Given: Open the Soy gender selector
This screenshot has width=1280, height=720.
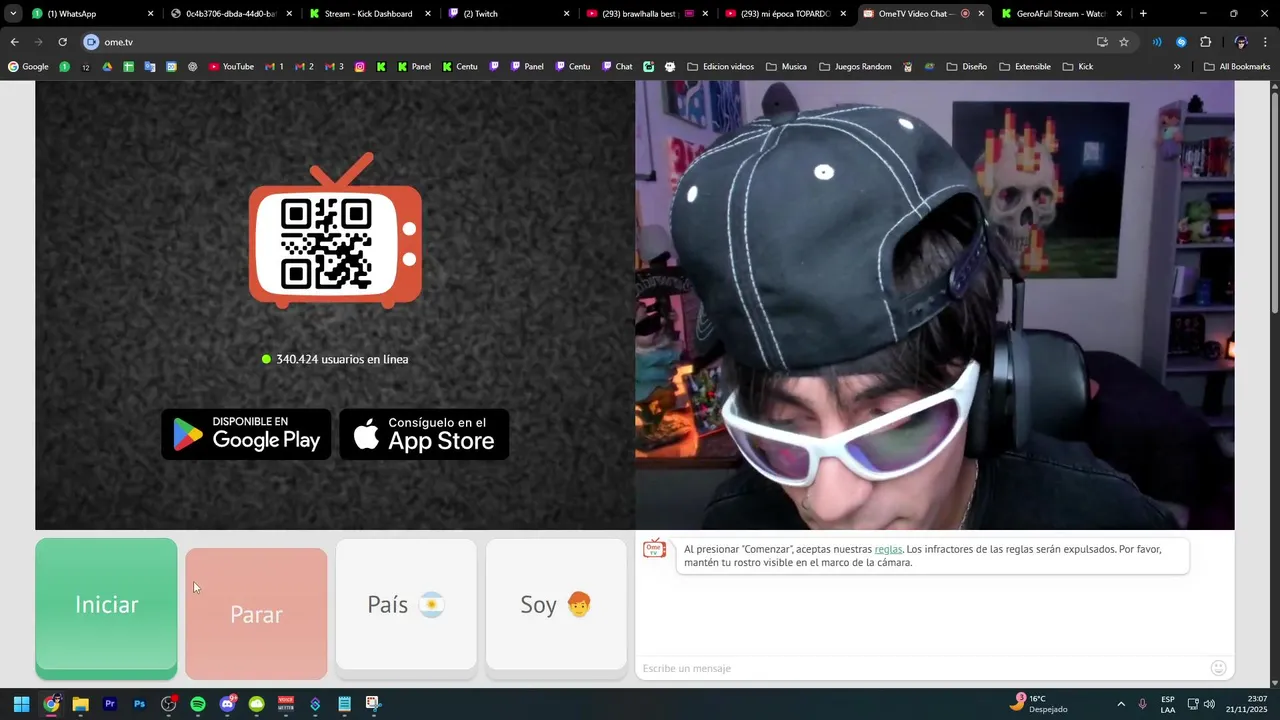Looking at the screenshot, I should point(556,605).
